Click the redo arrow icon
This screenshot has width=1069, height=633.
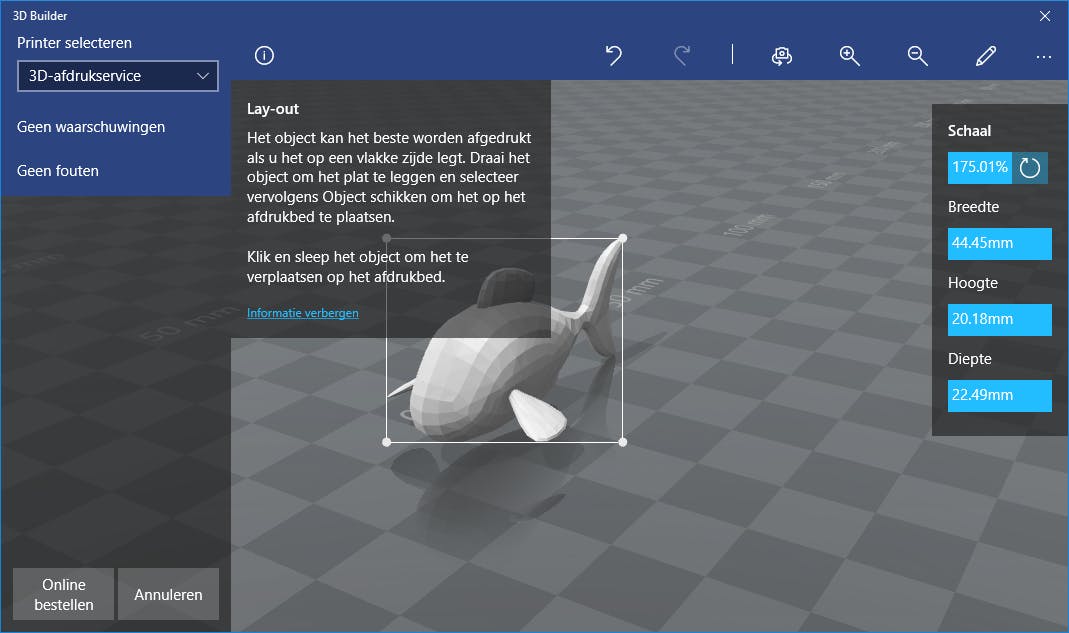pos(681,56)
